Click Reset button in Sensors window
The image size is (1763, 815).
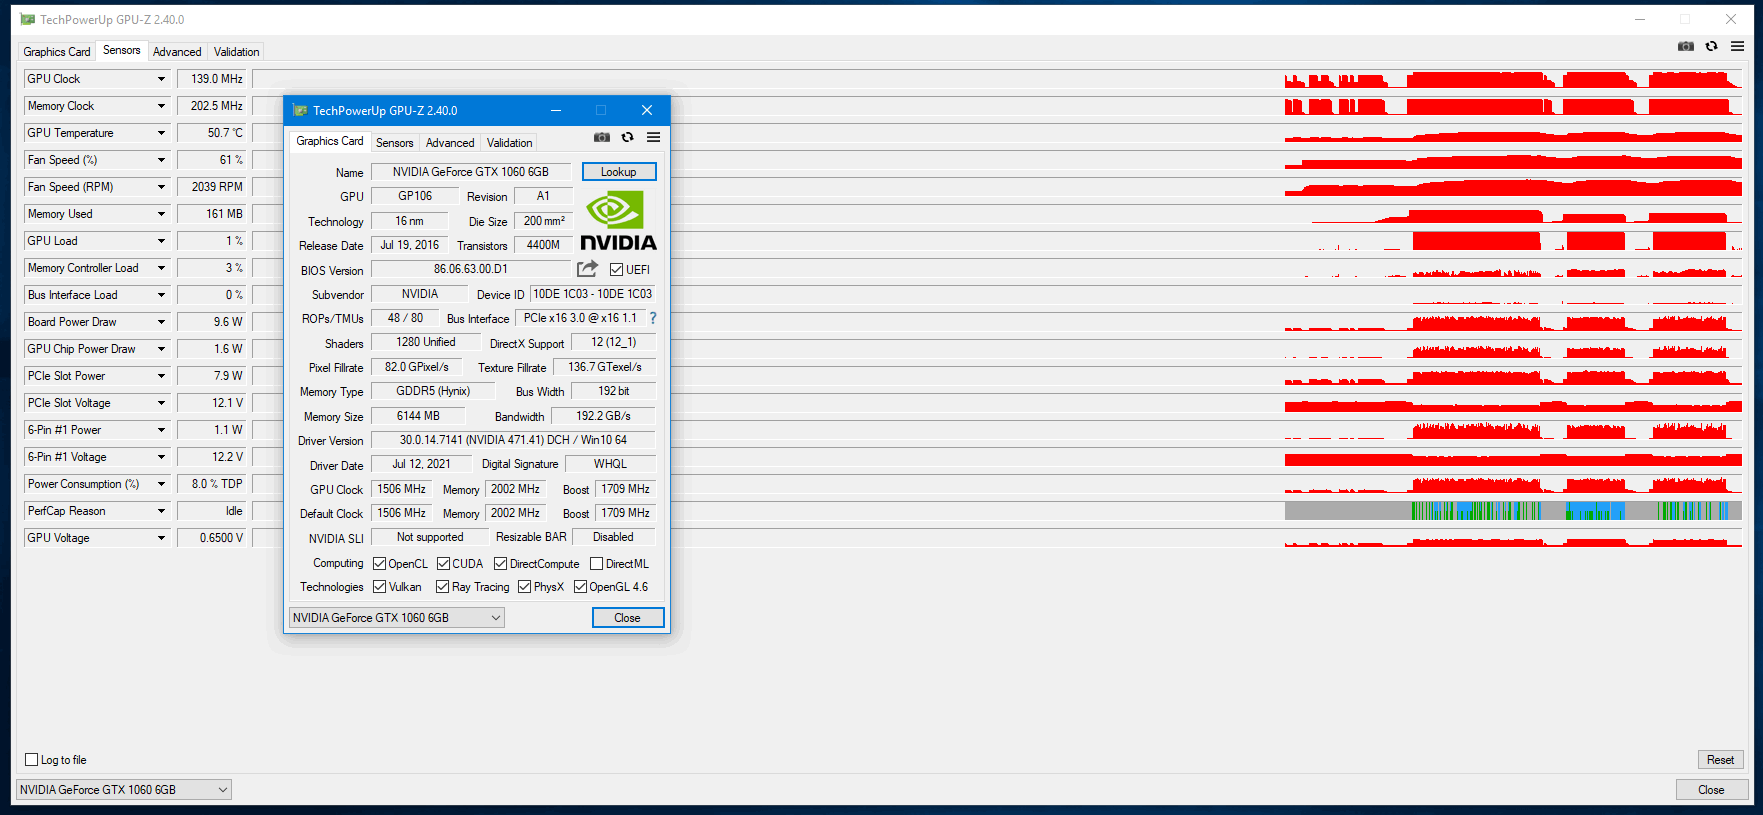coord(1720,760)
